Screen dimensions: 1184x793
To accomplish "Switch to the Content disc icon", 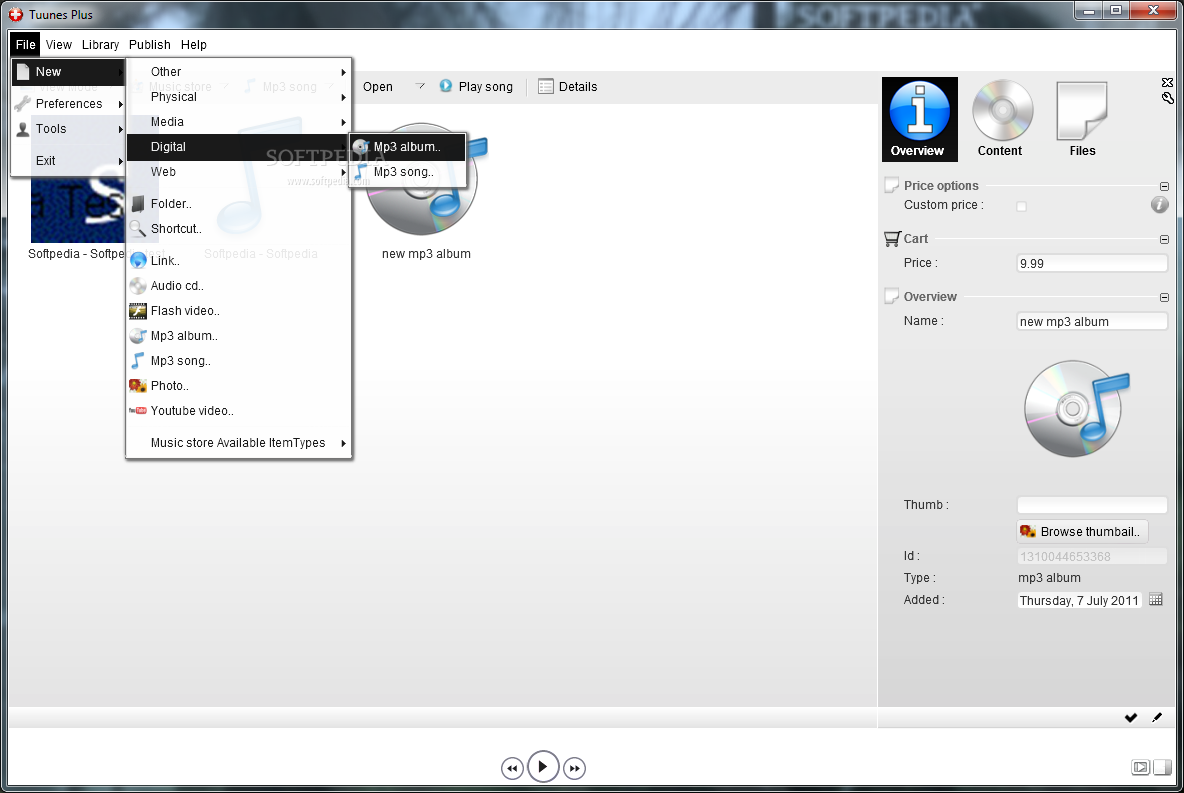I will tap(1001, 119).
